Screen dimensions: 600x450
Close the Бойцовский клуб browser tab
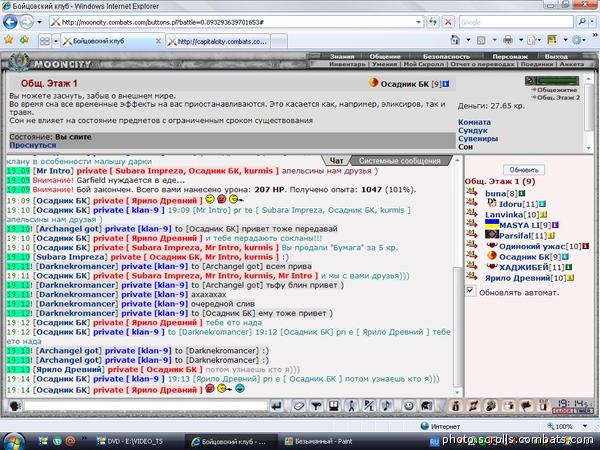tap(158, 41)
